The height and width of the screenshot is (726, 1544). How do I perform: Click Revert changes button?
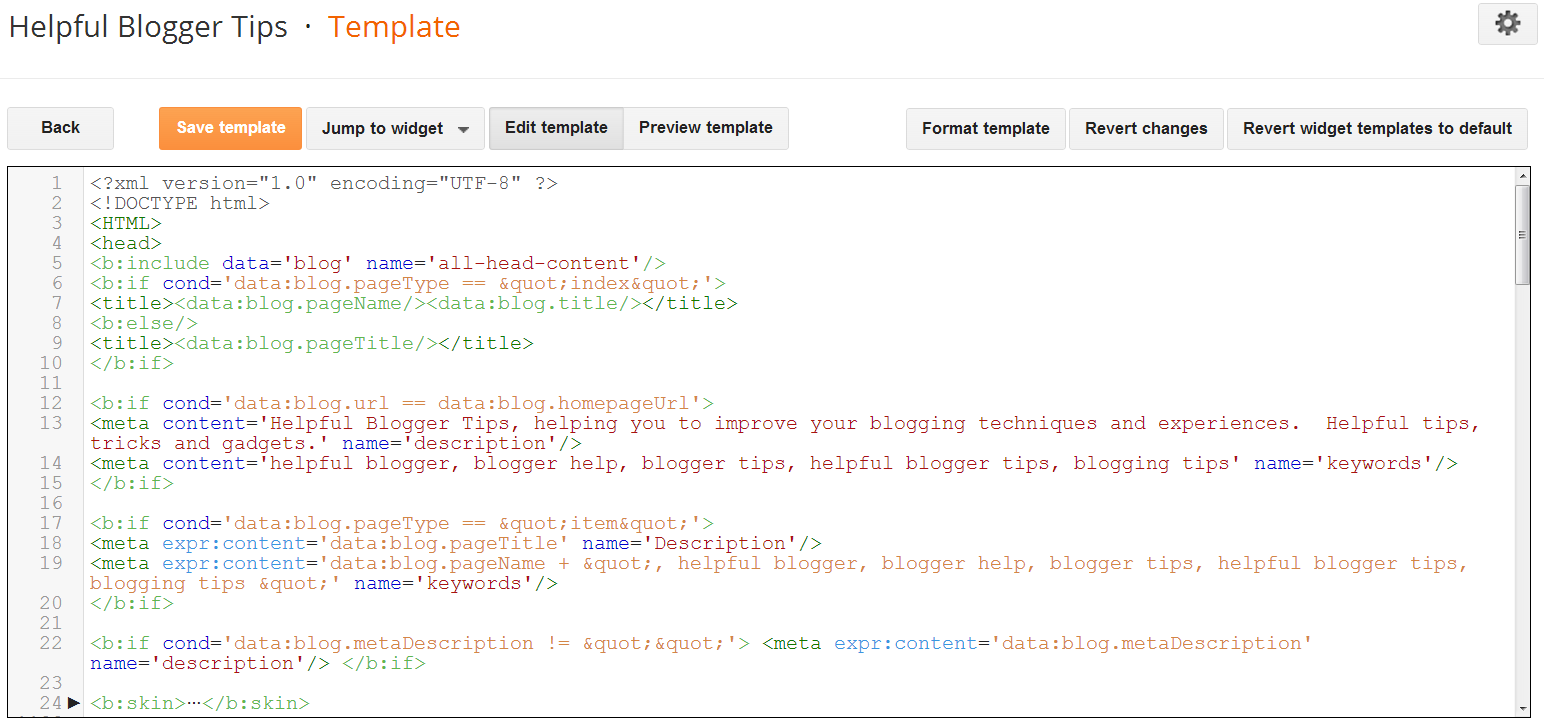coord(1146,128)
